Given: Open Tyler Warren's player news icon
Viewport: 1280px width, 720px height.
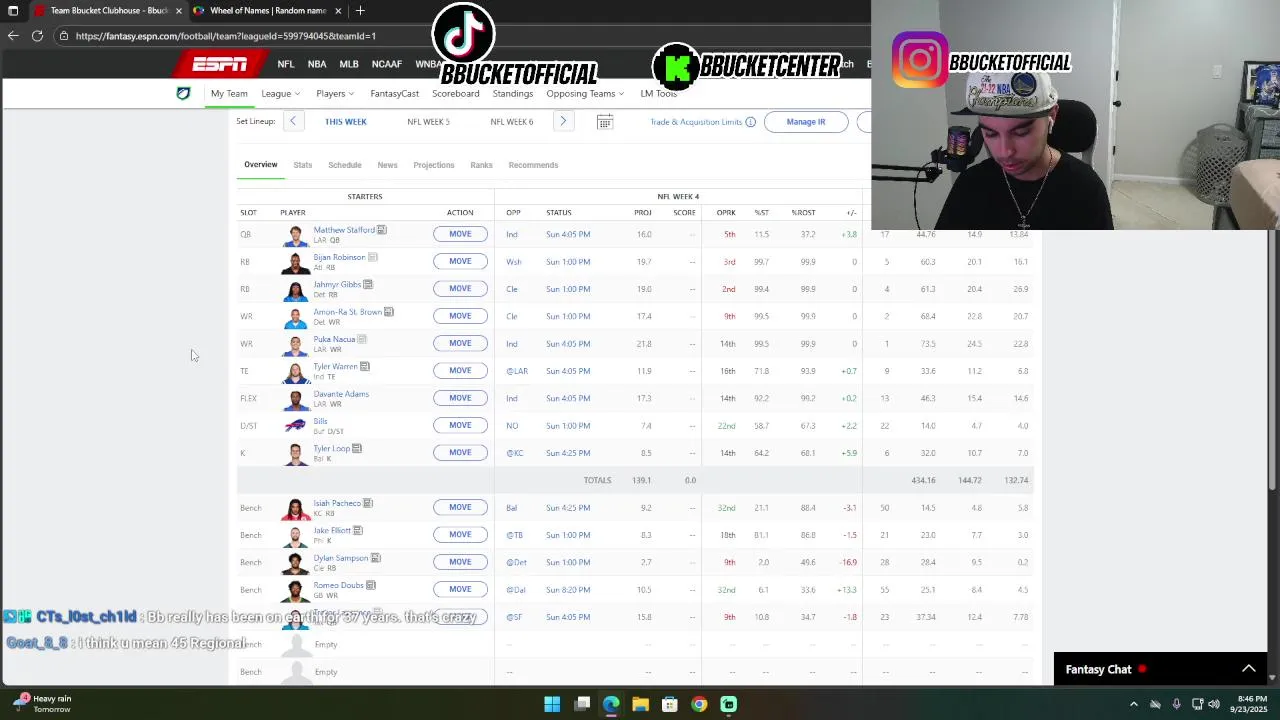Looking at the screenshot, I should coord(365,366).
